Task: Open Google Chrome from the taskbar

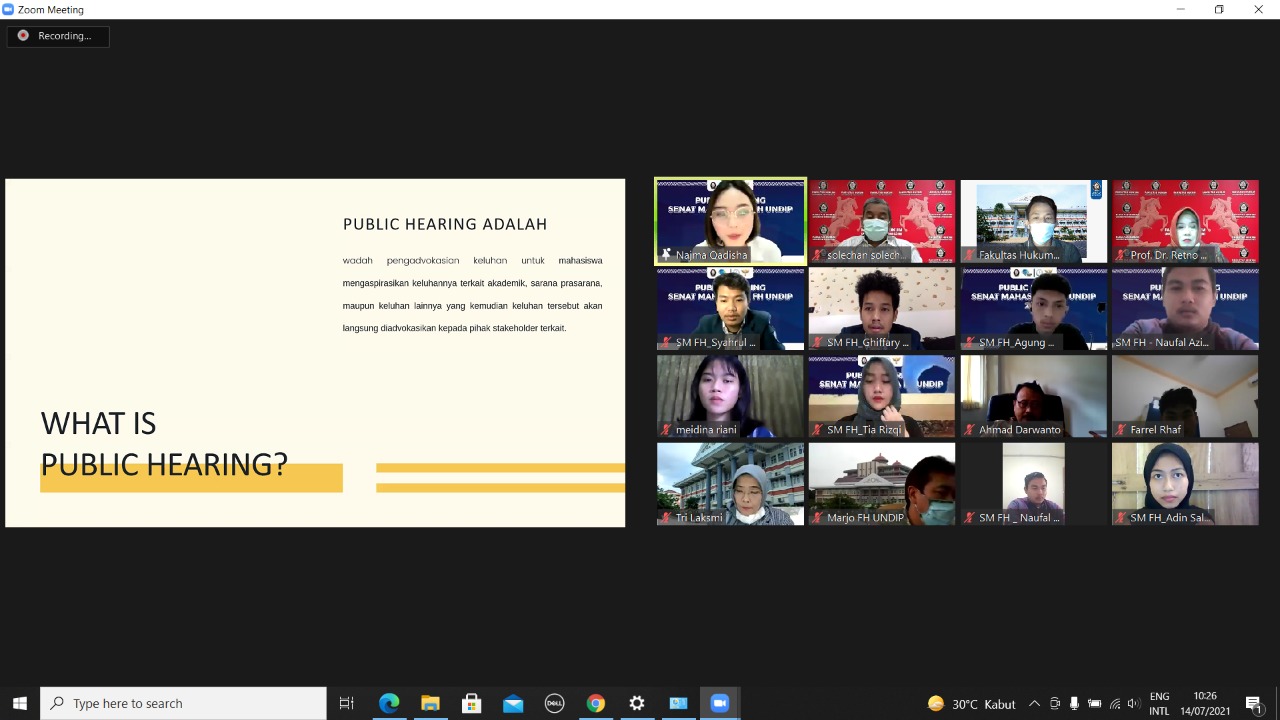Action: 596,703
